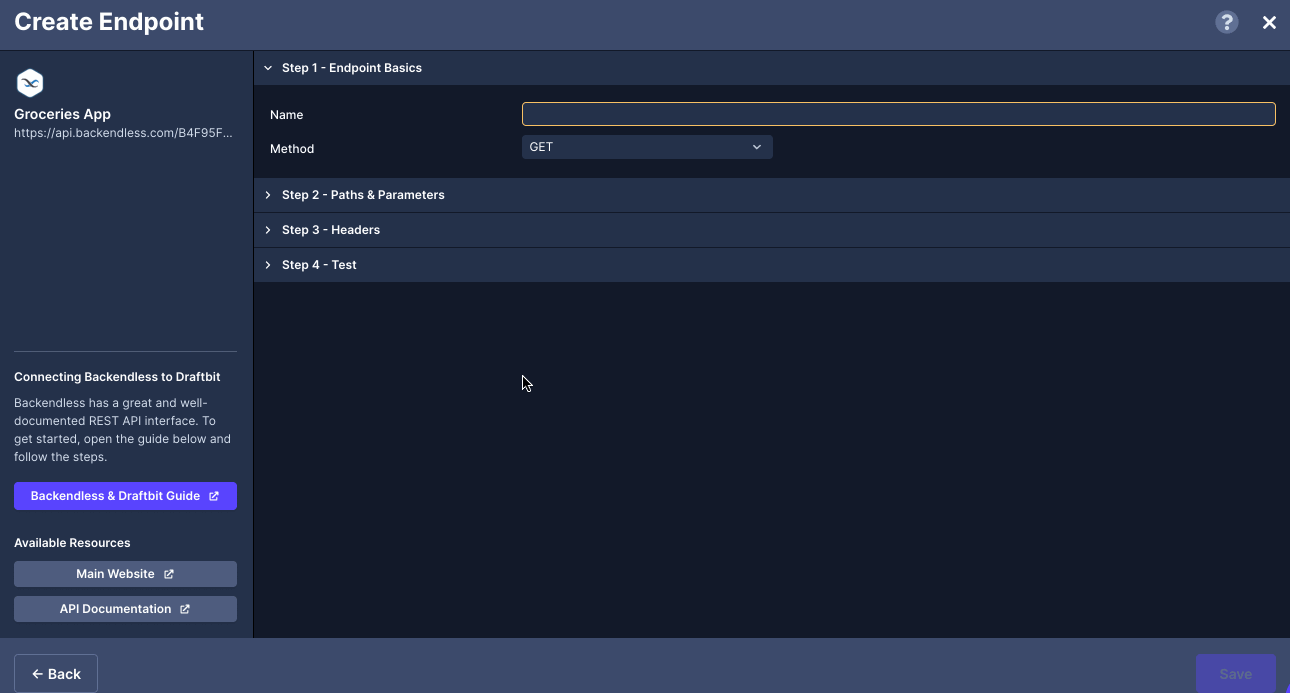The height and width of the screenshot is (693, 1290).
Task: Close the Create Endpoint dialog
Action: pyautogui.click(x=1269, y=22)
